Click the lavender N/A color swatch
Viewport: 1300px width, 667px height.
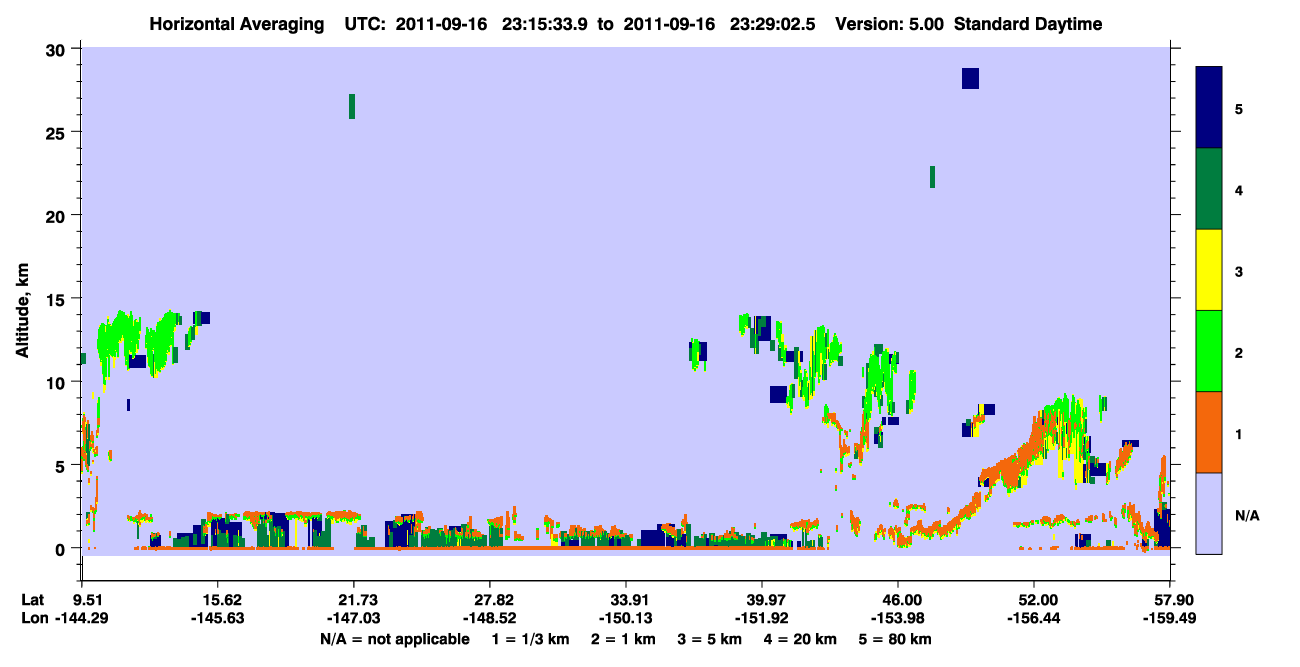(1209, 512)
